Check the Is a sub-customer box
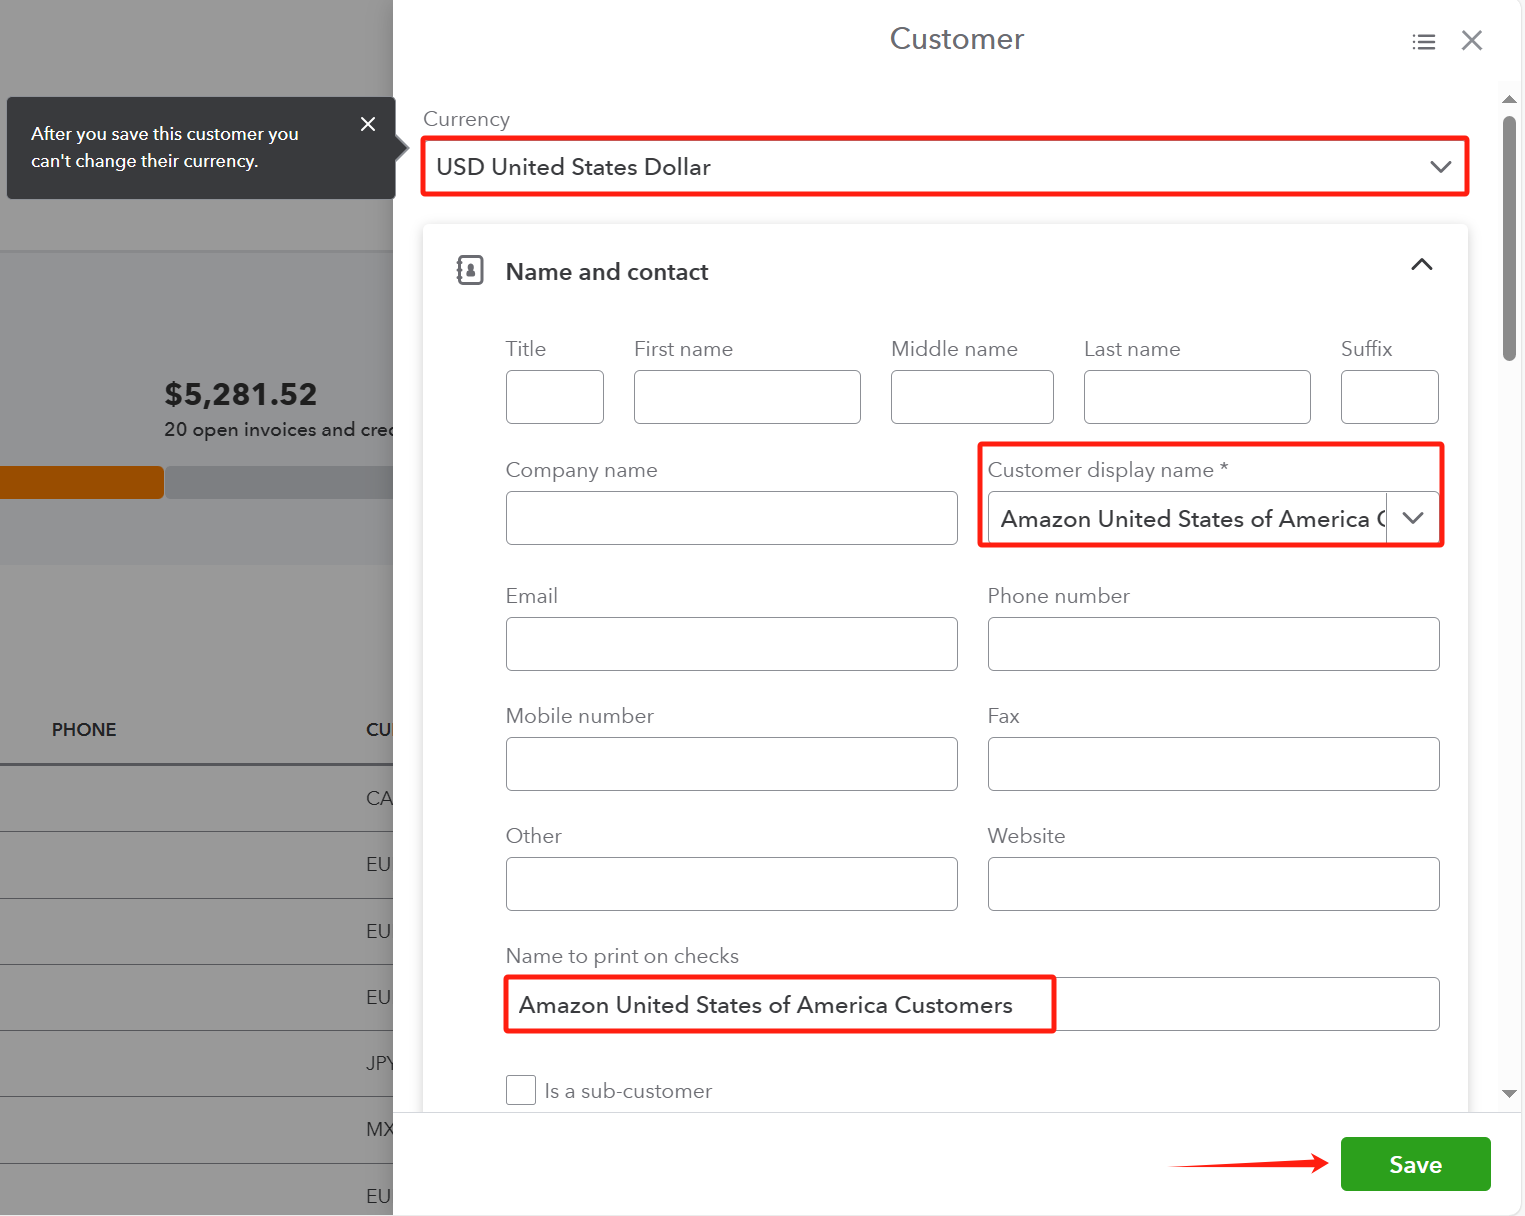Viewport: 1525px width, 1216px height. coord(521,1090)
